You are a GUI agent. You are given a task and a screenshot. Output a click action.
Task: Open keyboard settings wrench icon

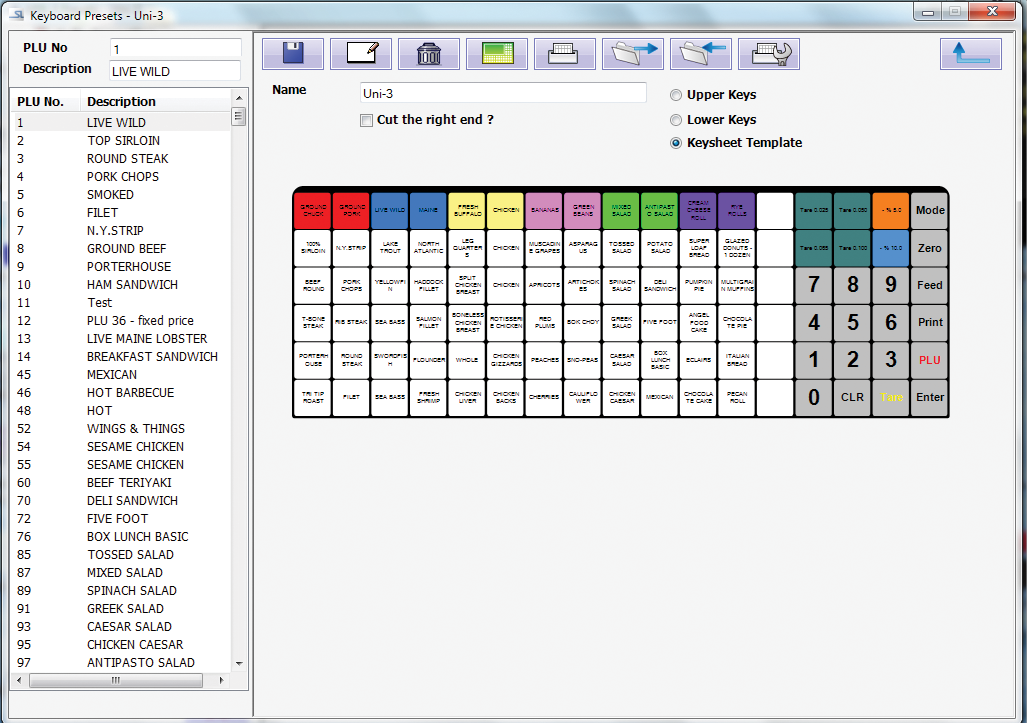pyautogui.click(x=769, y=54)
